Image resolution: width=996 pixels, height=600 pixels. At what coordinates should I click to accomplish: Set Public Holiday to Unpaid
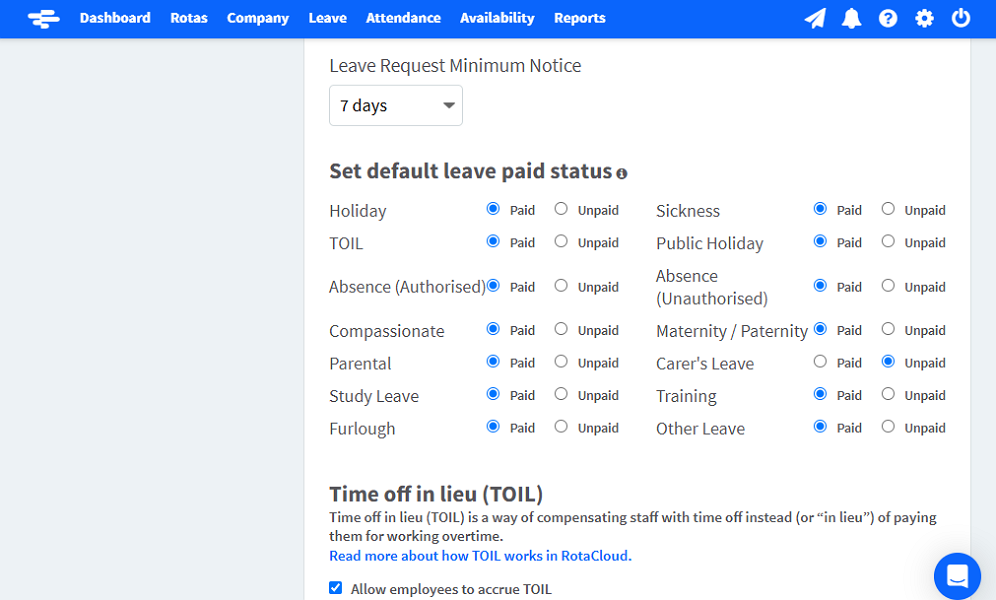click(x=888, y=241)
